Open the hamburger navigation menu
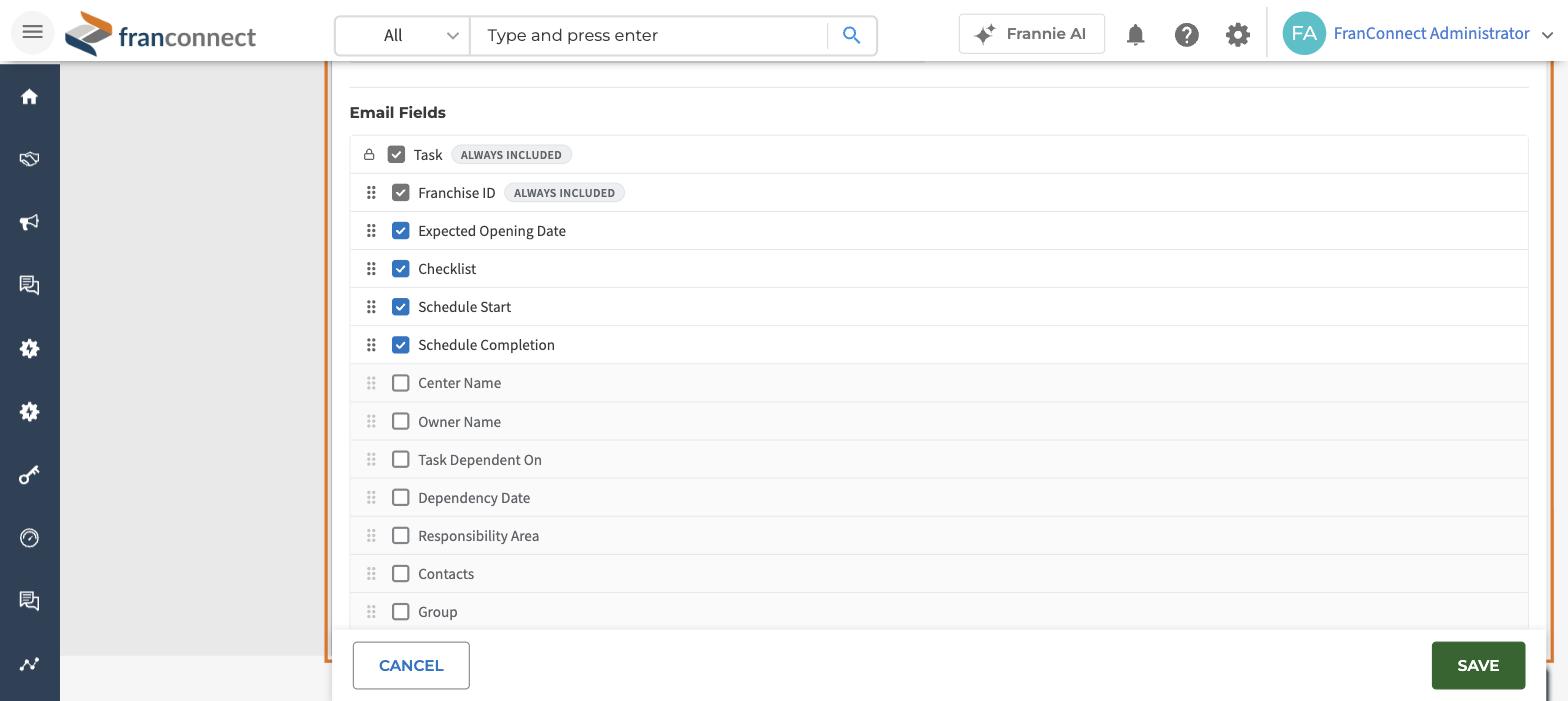This screenshot has width=1568, height=701. point(32,32)
